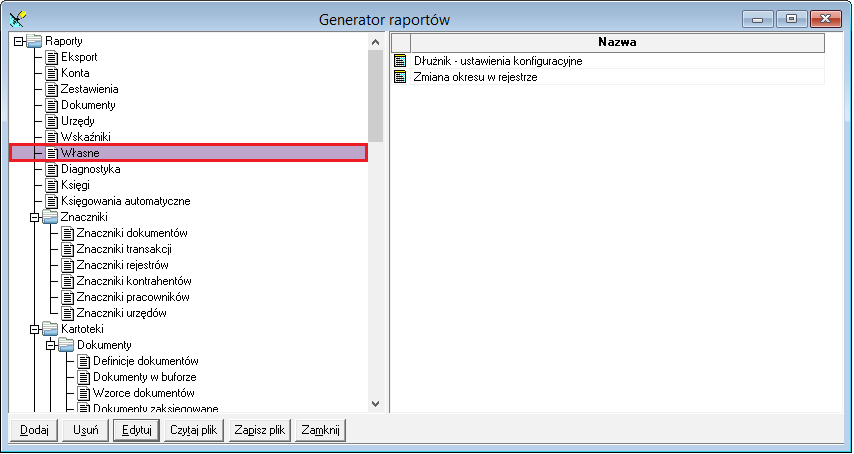Click the folder icon of Znaczniki
854x454 pixels.
(x=50, y=217)
